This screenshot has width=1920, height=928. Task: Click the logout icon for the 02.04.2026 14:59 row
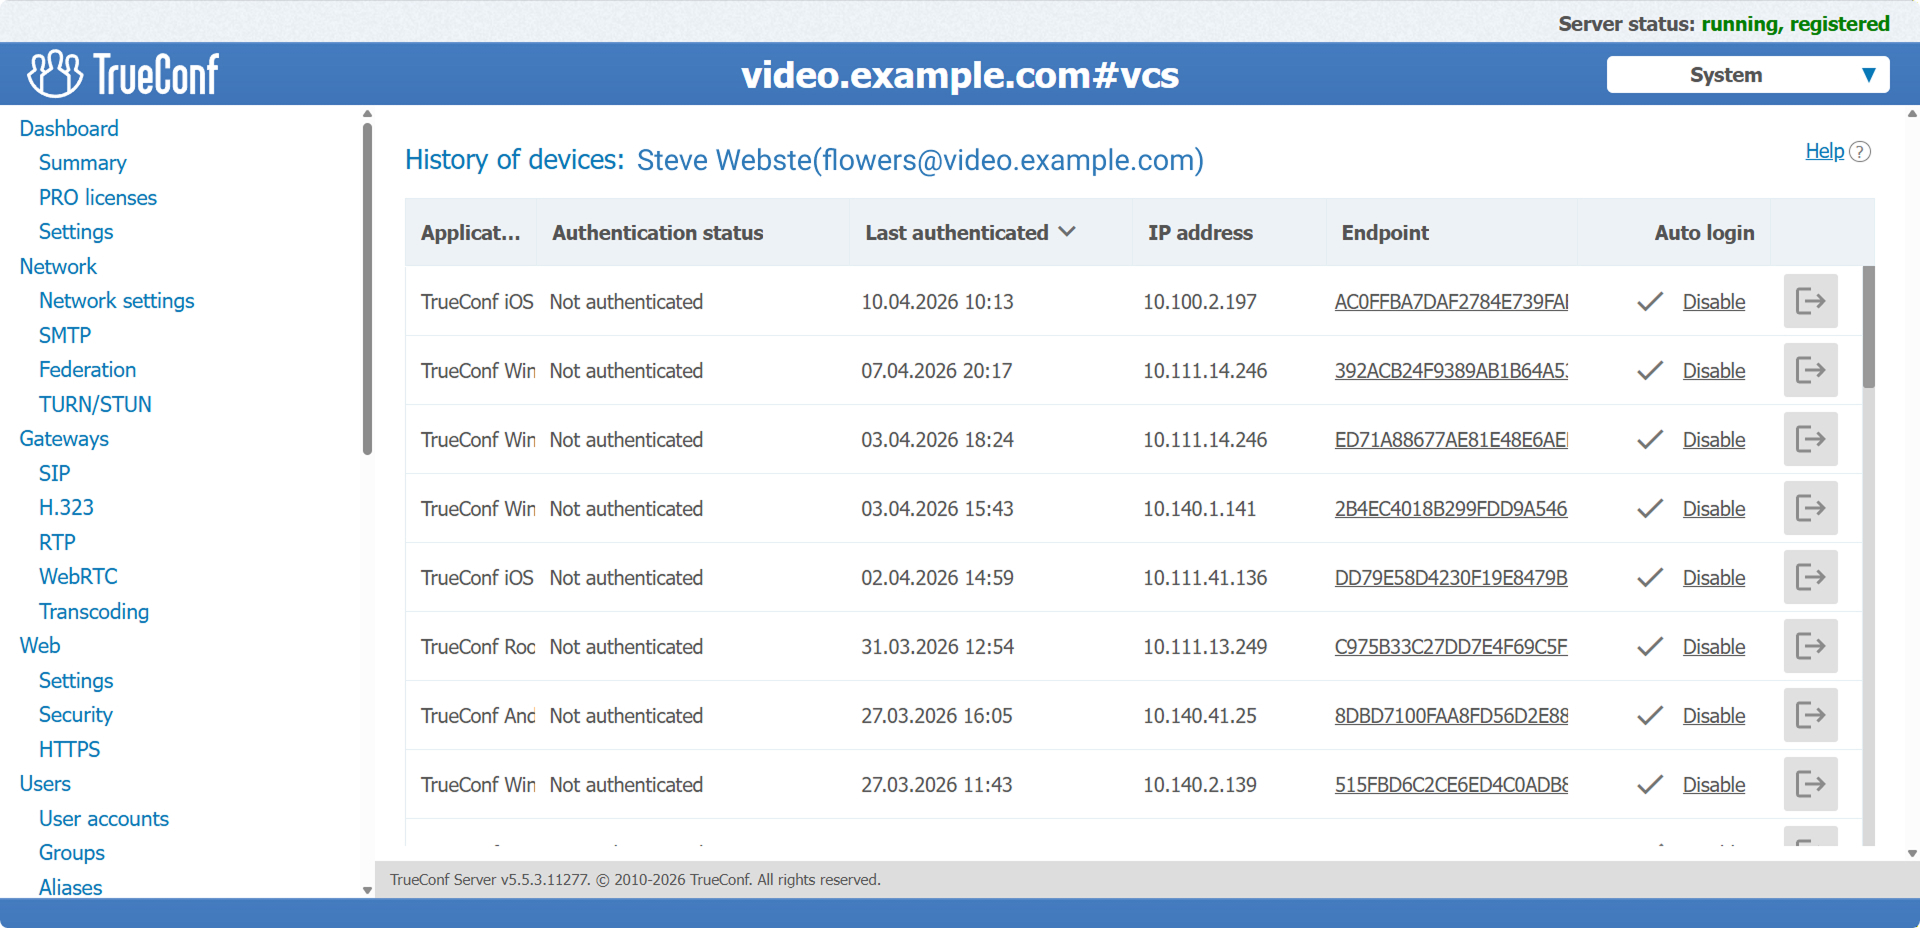(x=1810, y=577)
